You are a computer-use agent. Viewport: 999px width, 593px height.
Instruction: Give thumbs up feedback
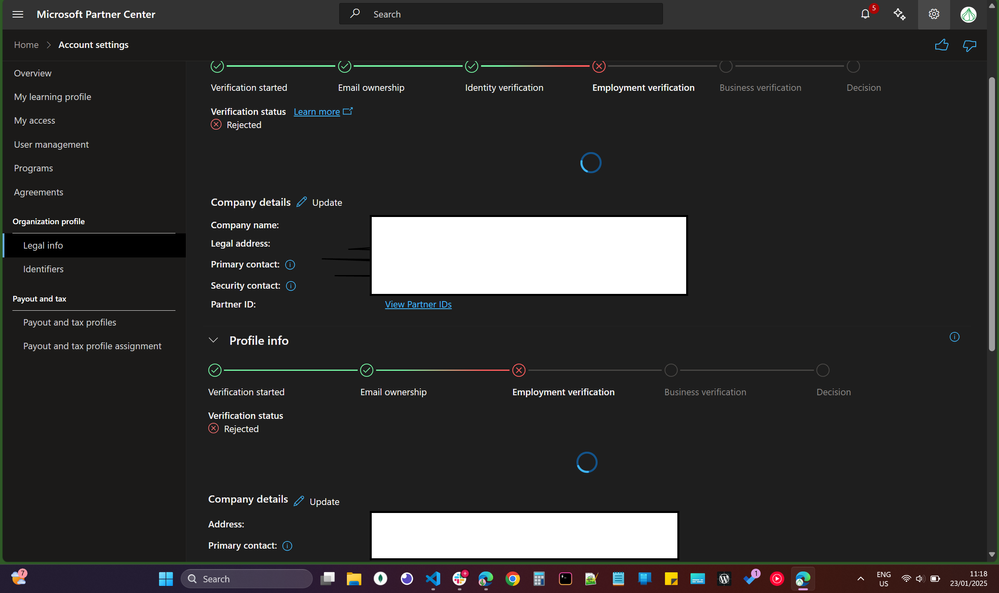(x=942, y=45)
